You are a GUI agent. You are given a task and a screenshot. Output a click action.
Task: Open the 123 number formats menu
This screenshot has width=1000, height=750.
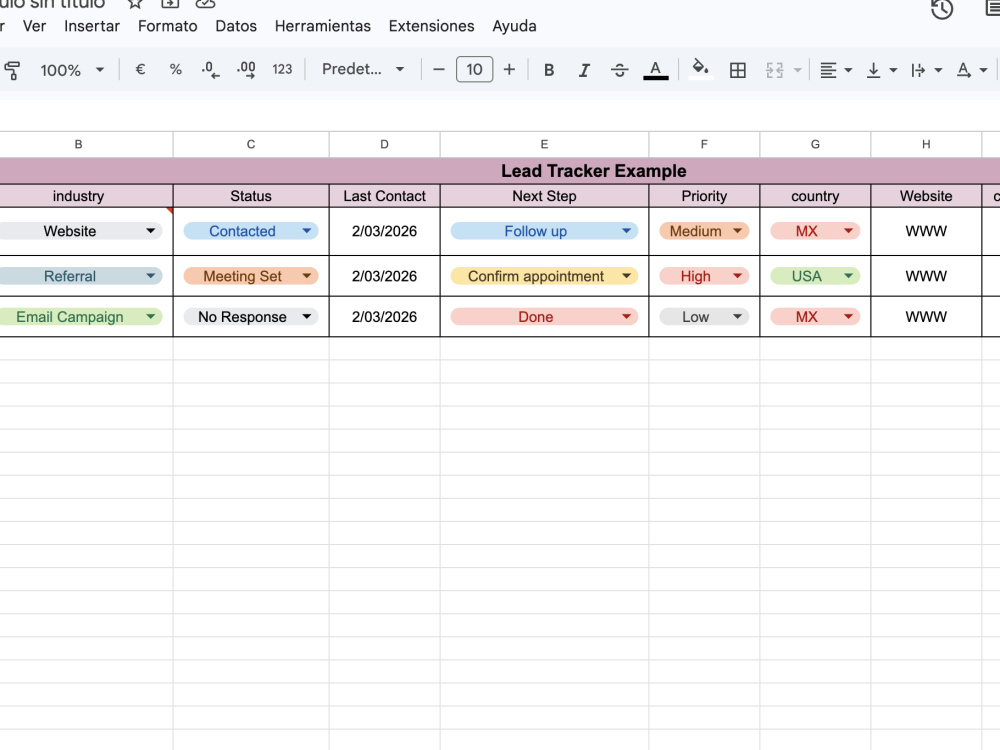coord(282,70)
